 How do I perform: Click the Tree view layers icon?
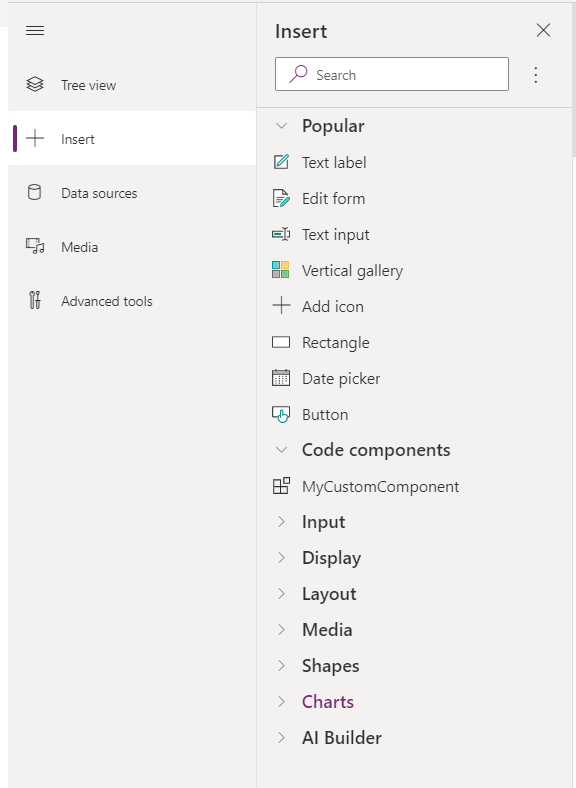pos(35,84)
